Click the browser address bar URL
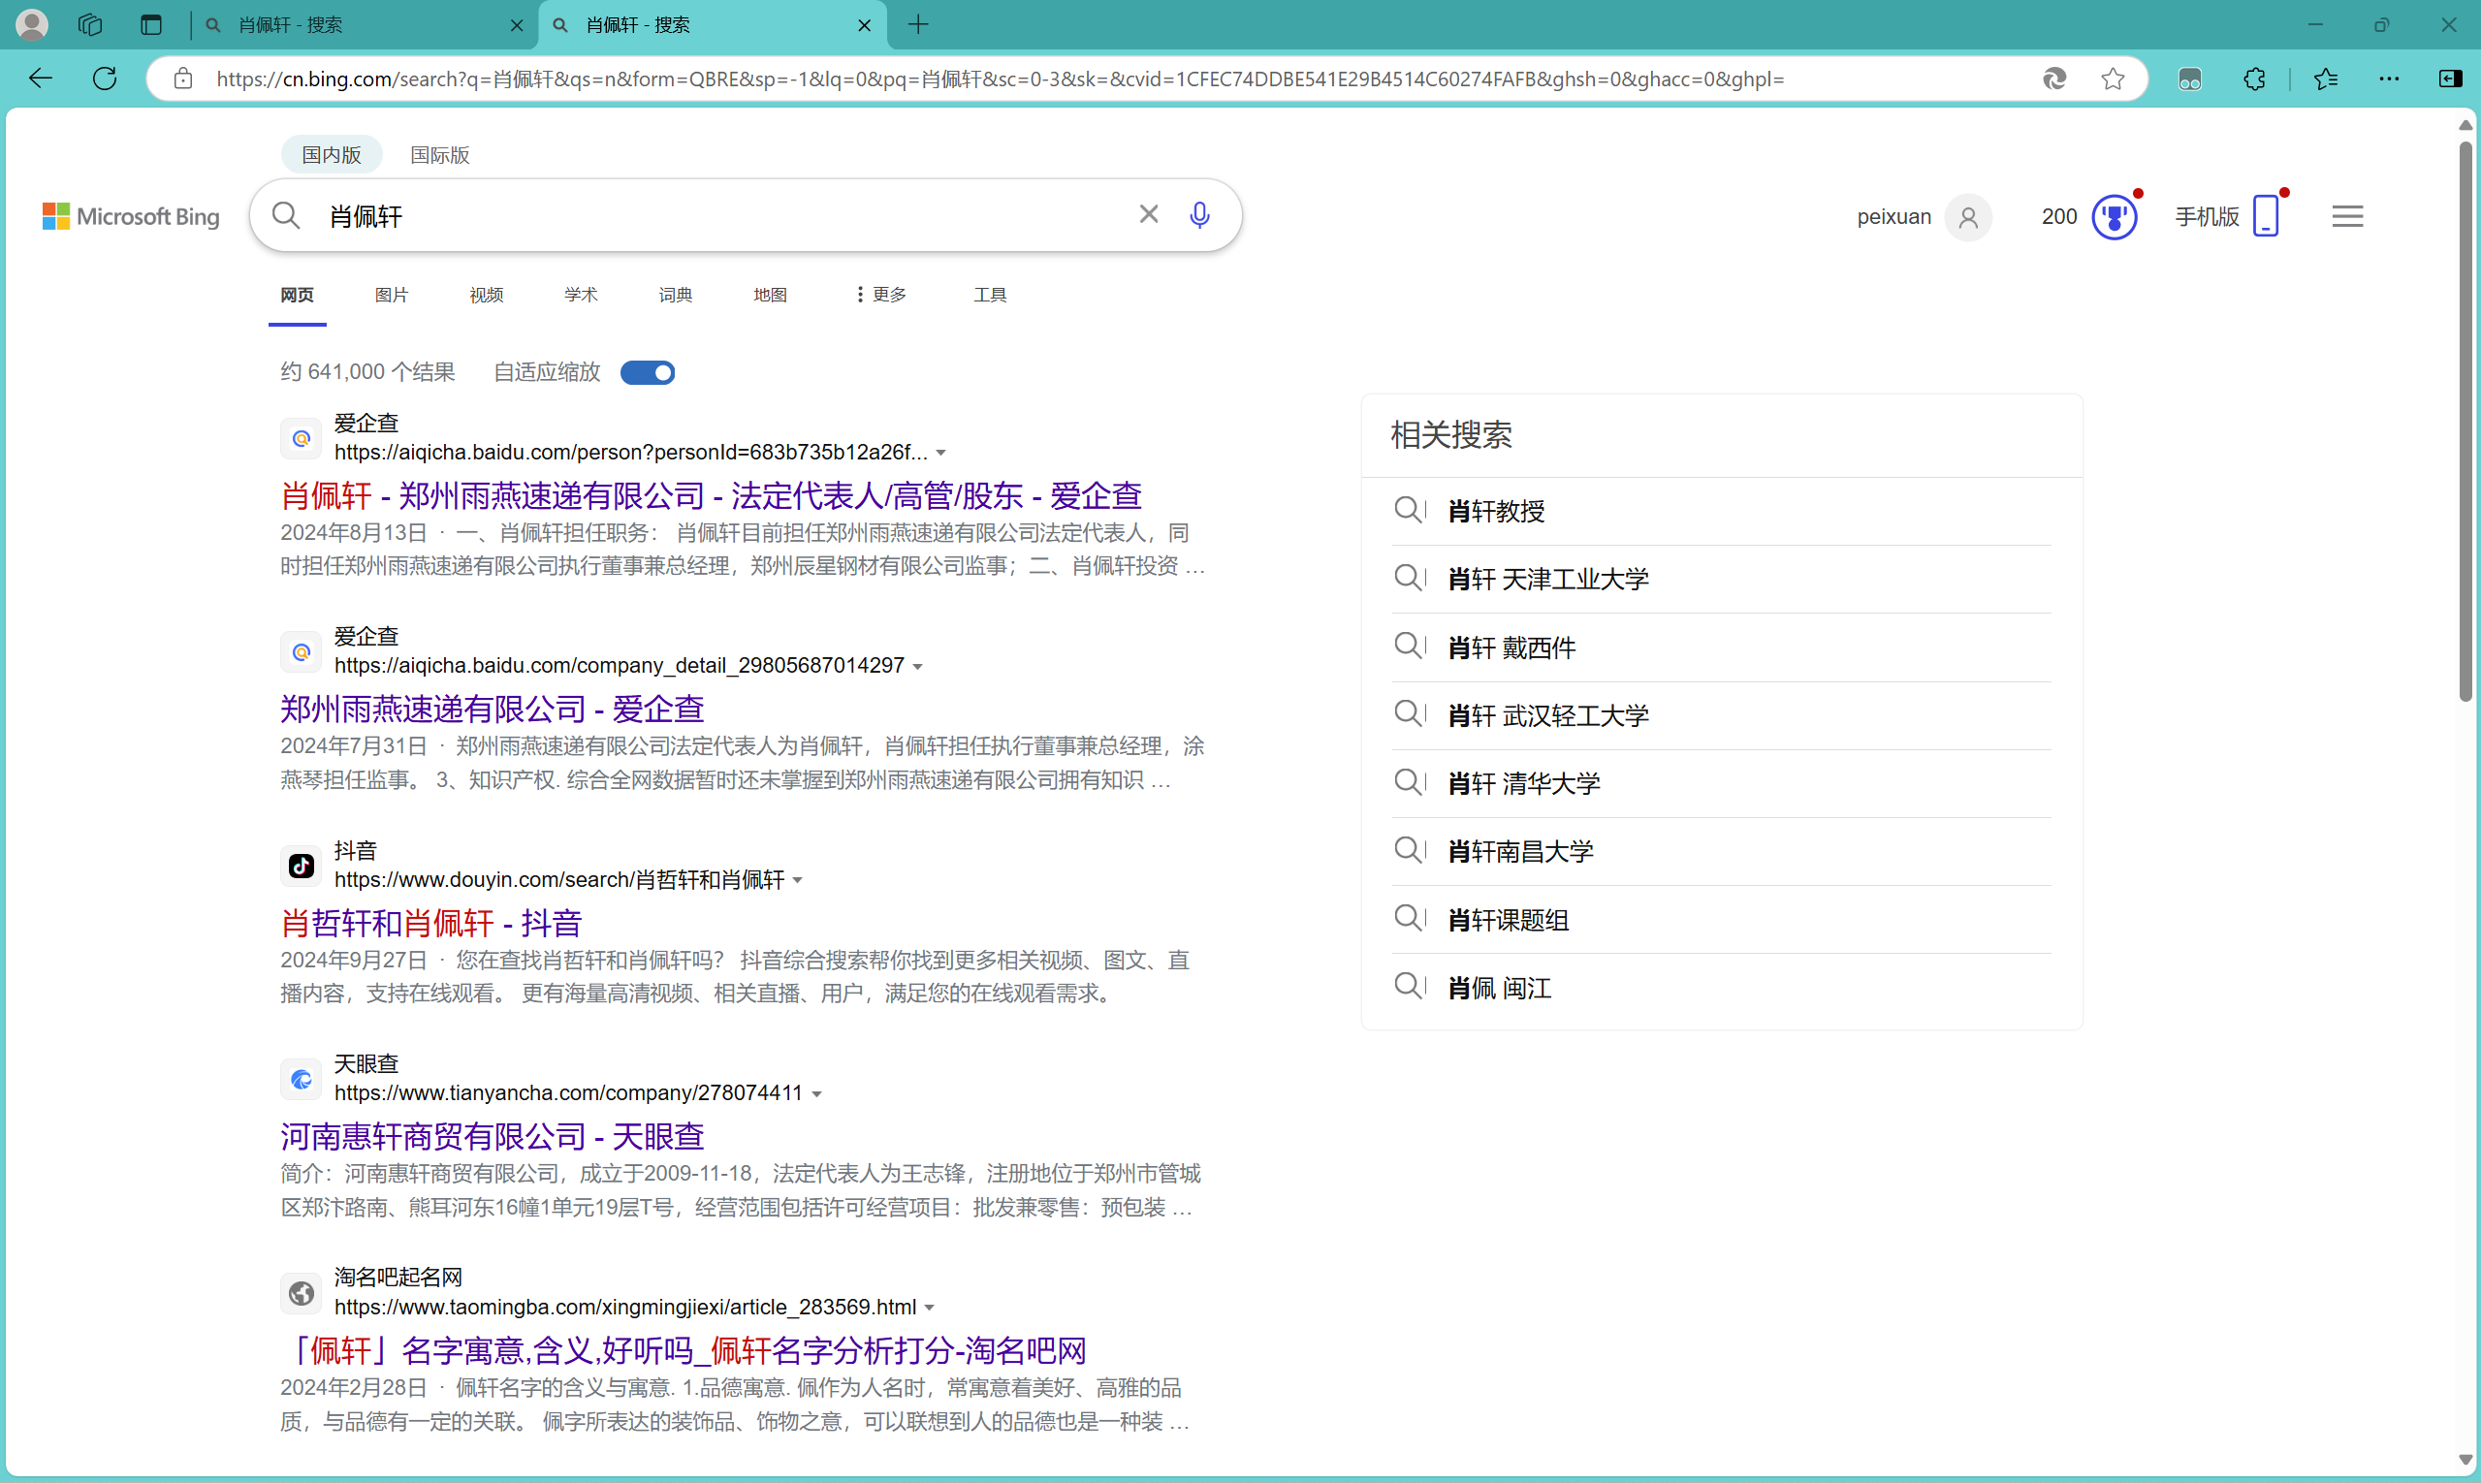Screen dimensions: 2481x1484 1000,78
